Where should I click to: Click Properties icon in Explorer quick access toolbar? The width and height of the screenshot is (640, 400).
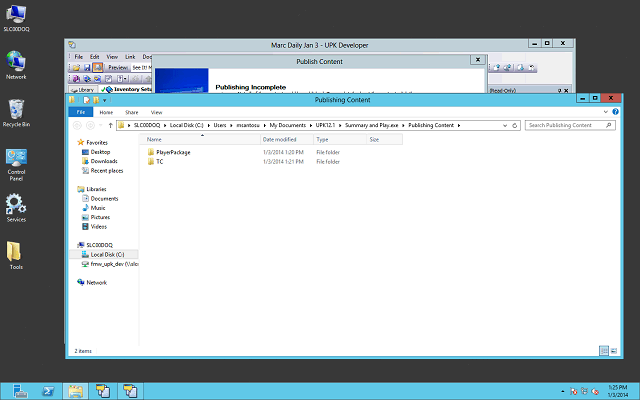pos(87,100)
